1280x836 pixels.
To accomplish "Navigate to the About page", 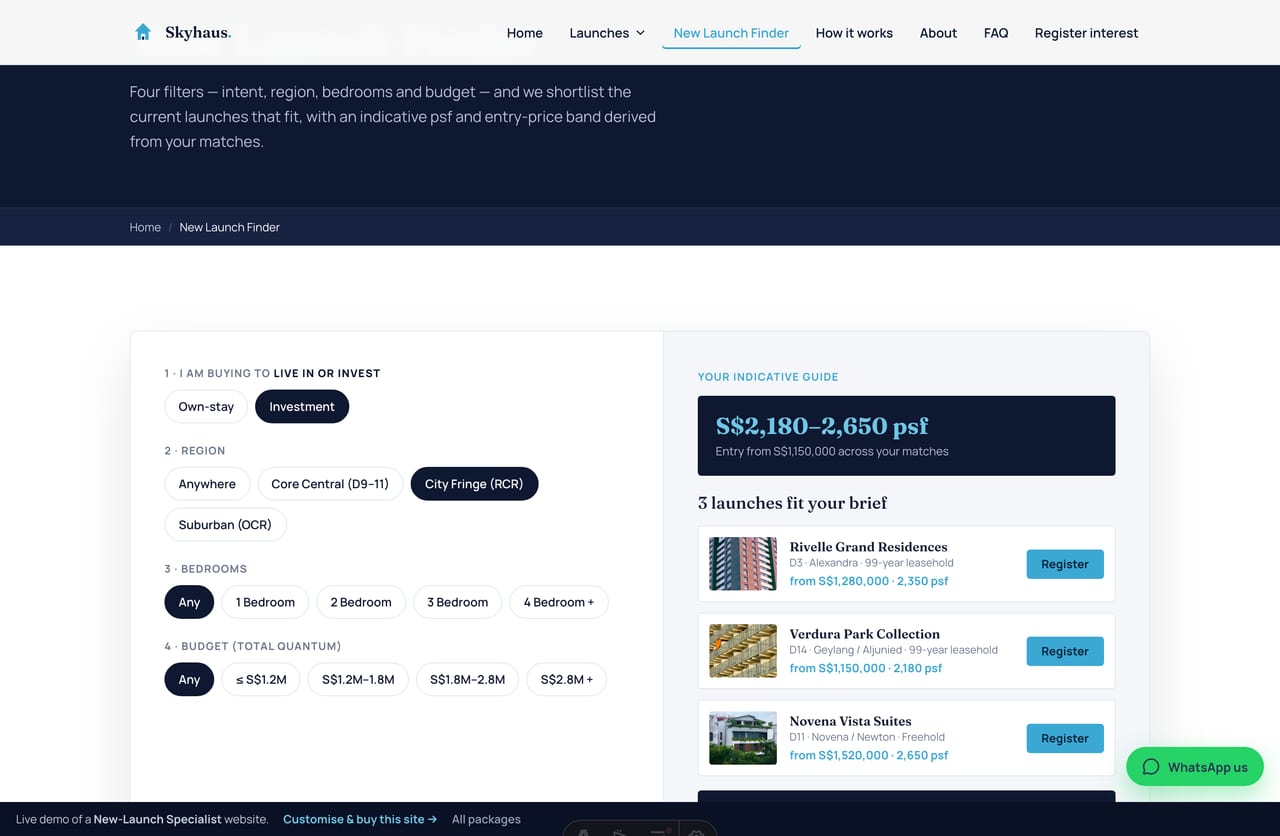I will point(938,33).
